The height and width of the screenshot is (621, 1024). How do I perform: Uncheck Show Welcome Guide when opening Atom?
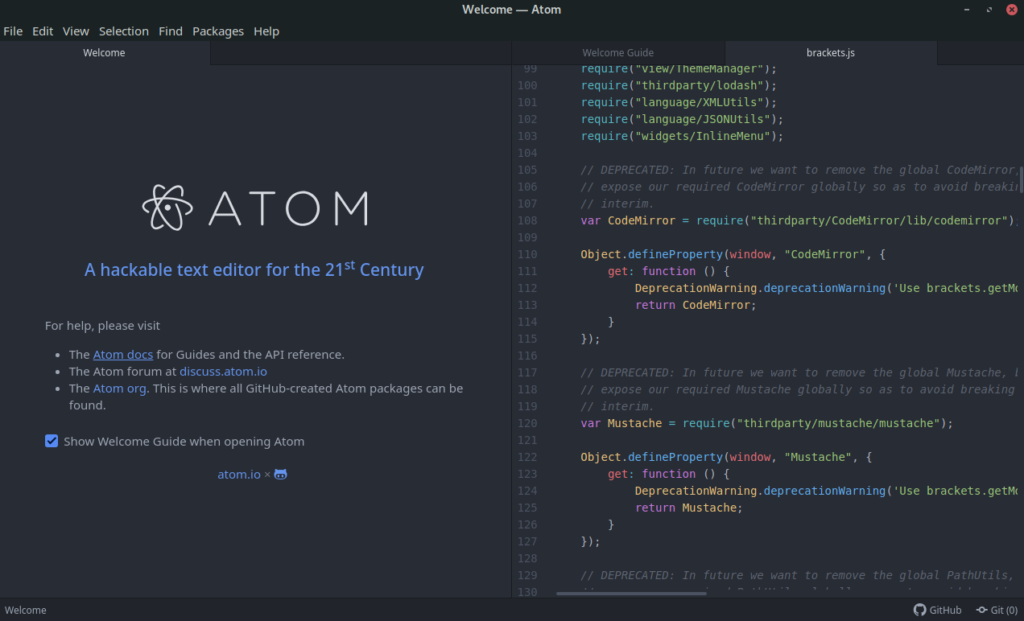pos(52,441)
